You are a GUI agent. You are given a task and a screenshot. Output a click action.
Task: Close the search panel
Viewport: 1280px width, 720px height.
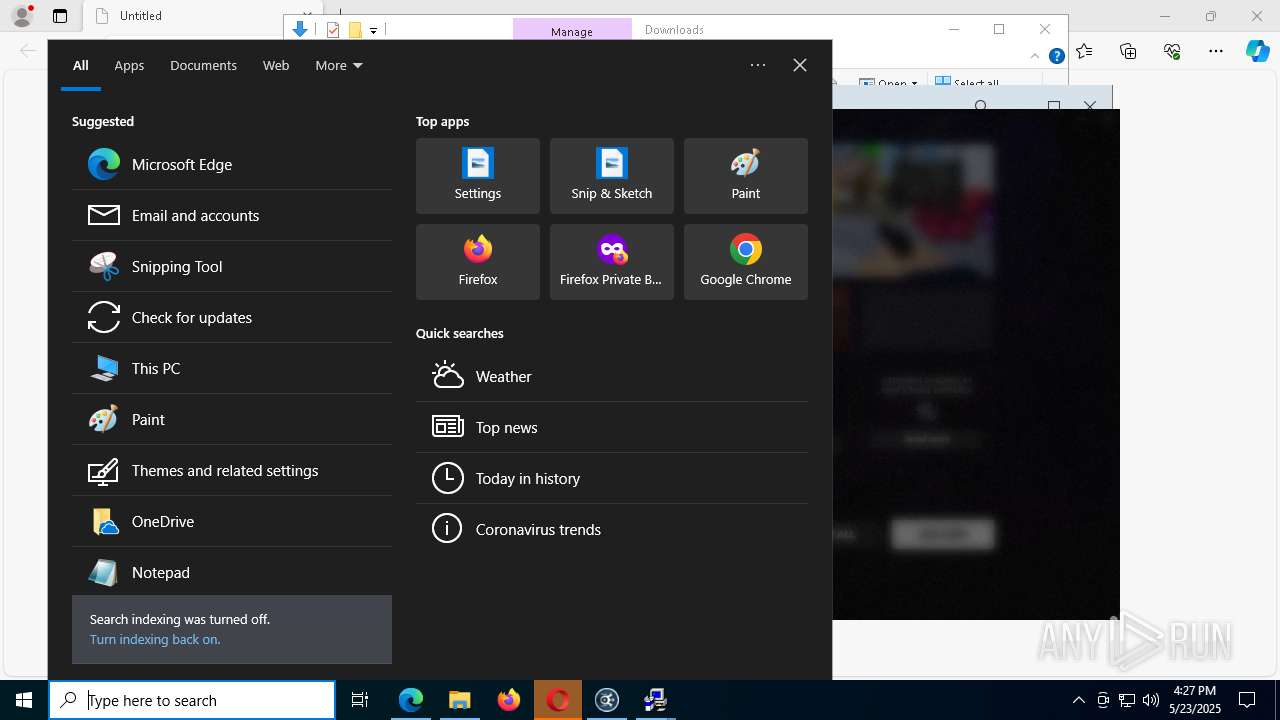click(x=800, y=65)
